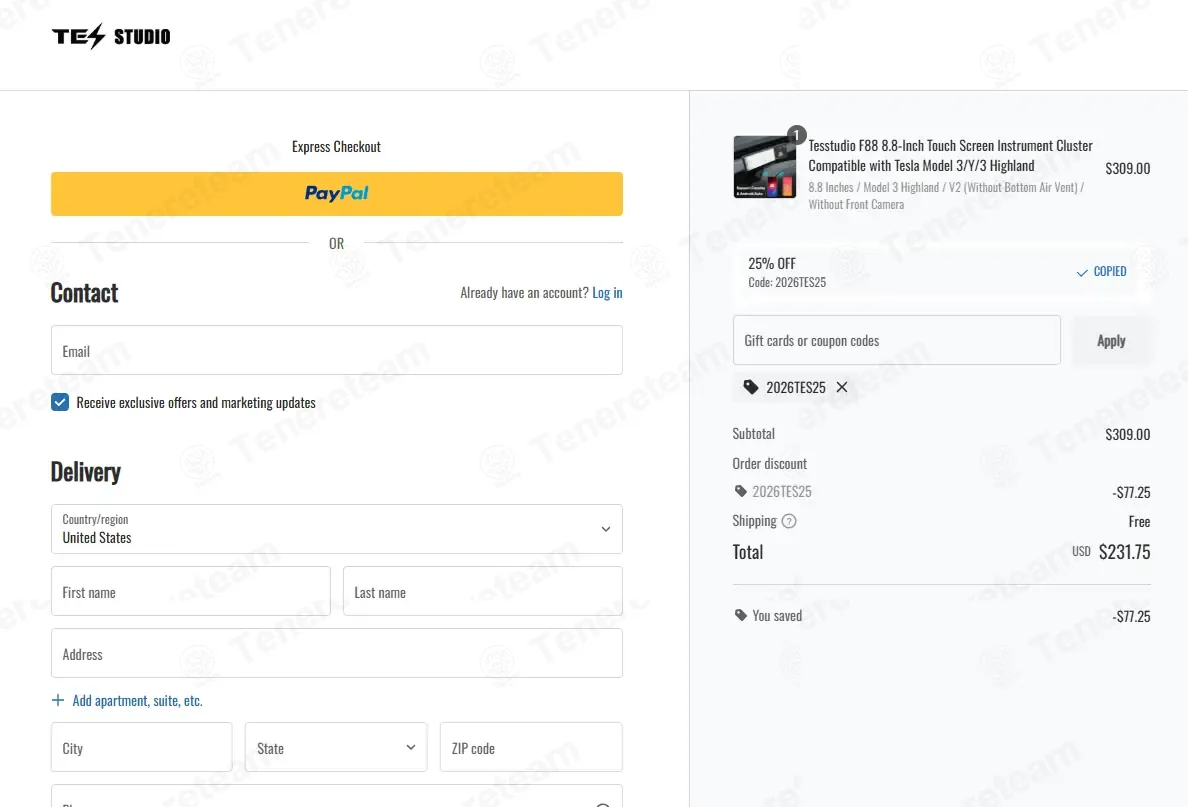Open the Tesstudio F88 product thumbnail
This screenshot has width=1188, height=807.
point(764,167)
